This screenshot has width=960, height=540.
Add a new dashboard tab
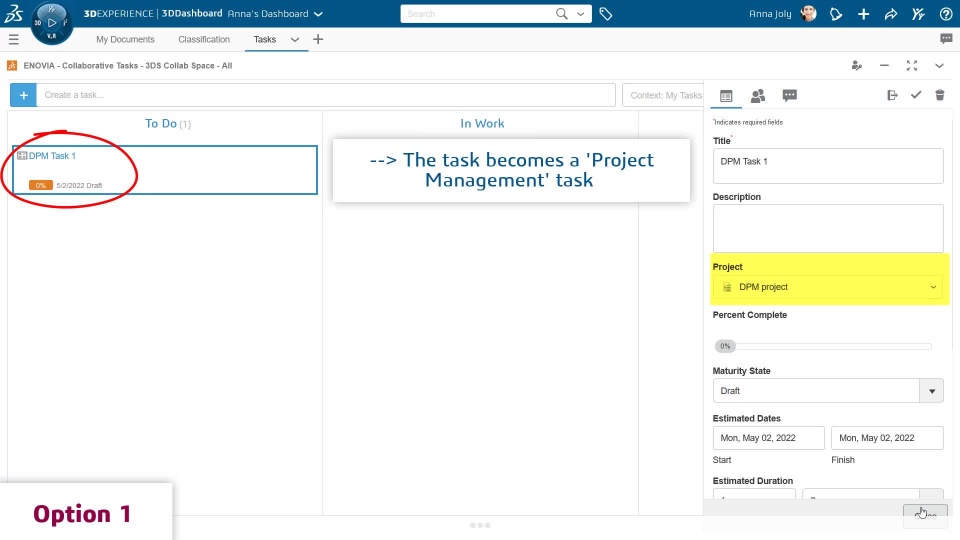click(x=318, y=39)
